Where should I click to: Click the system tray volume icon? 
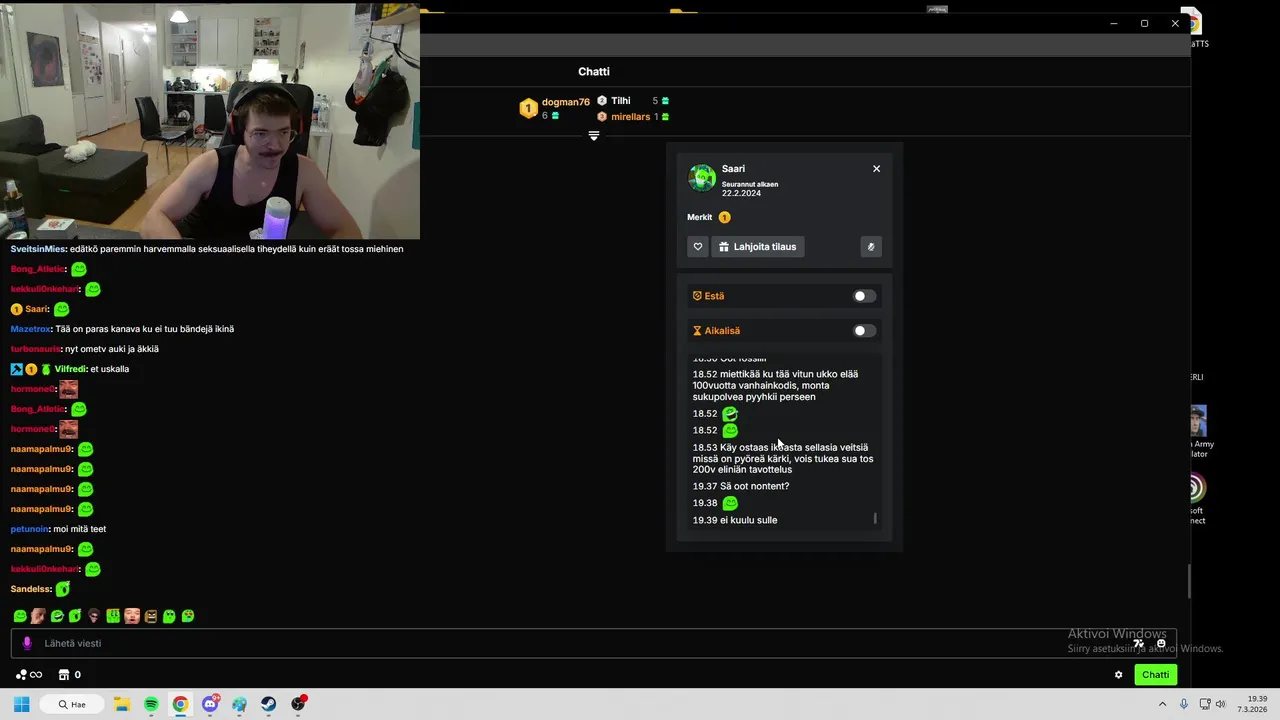pyautogui.click(x=1220, y=704)
